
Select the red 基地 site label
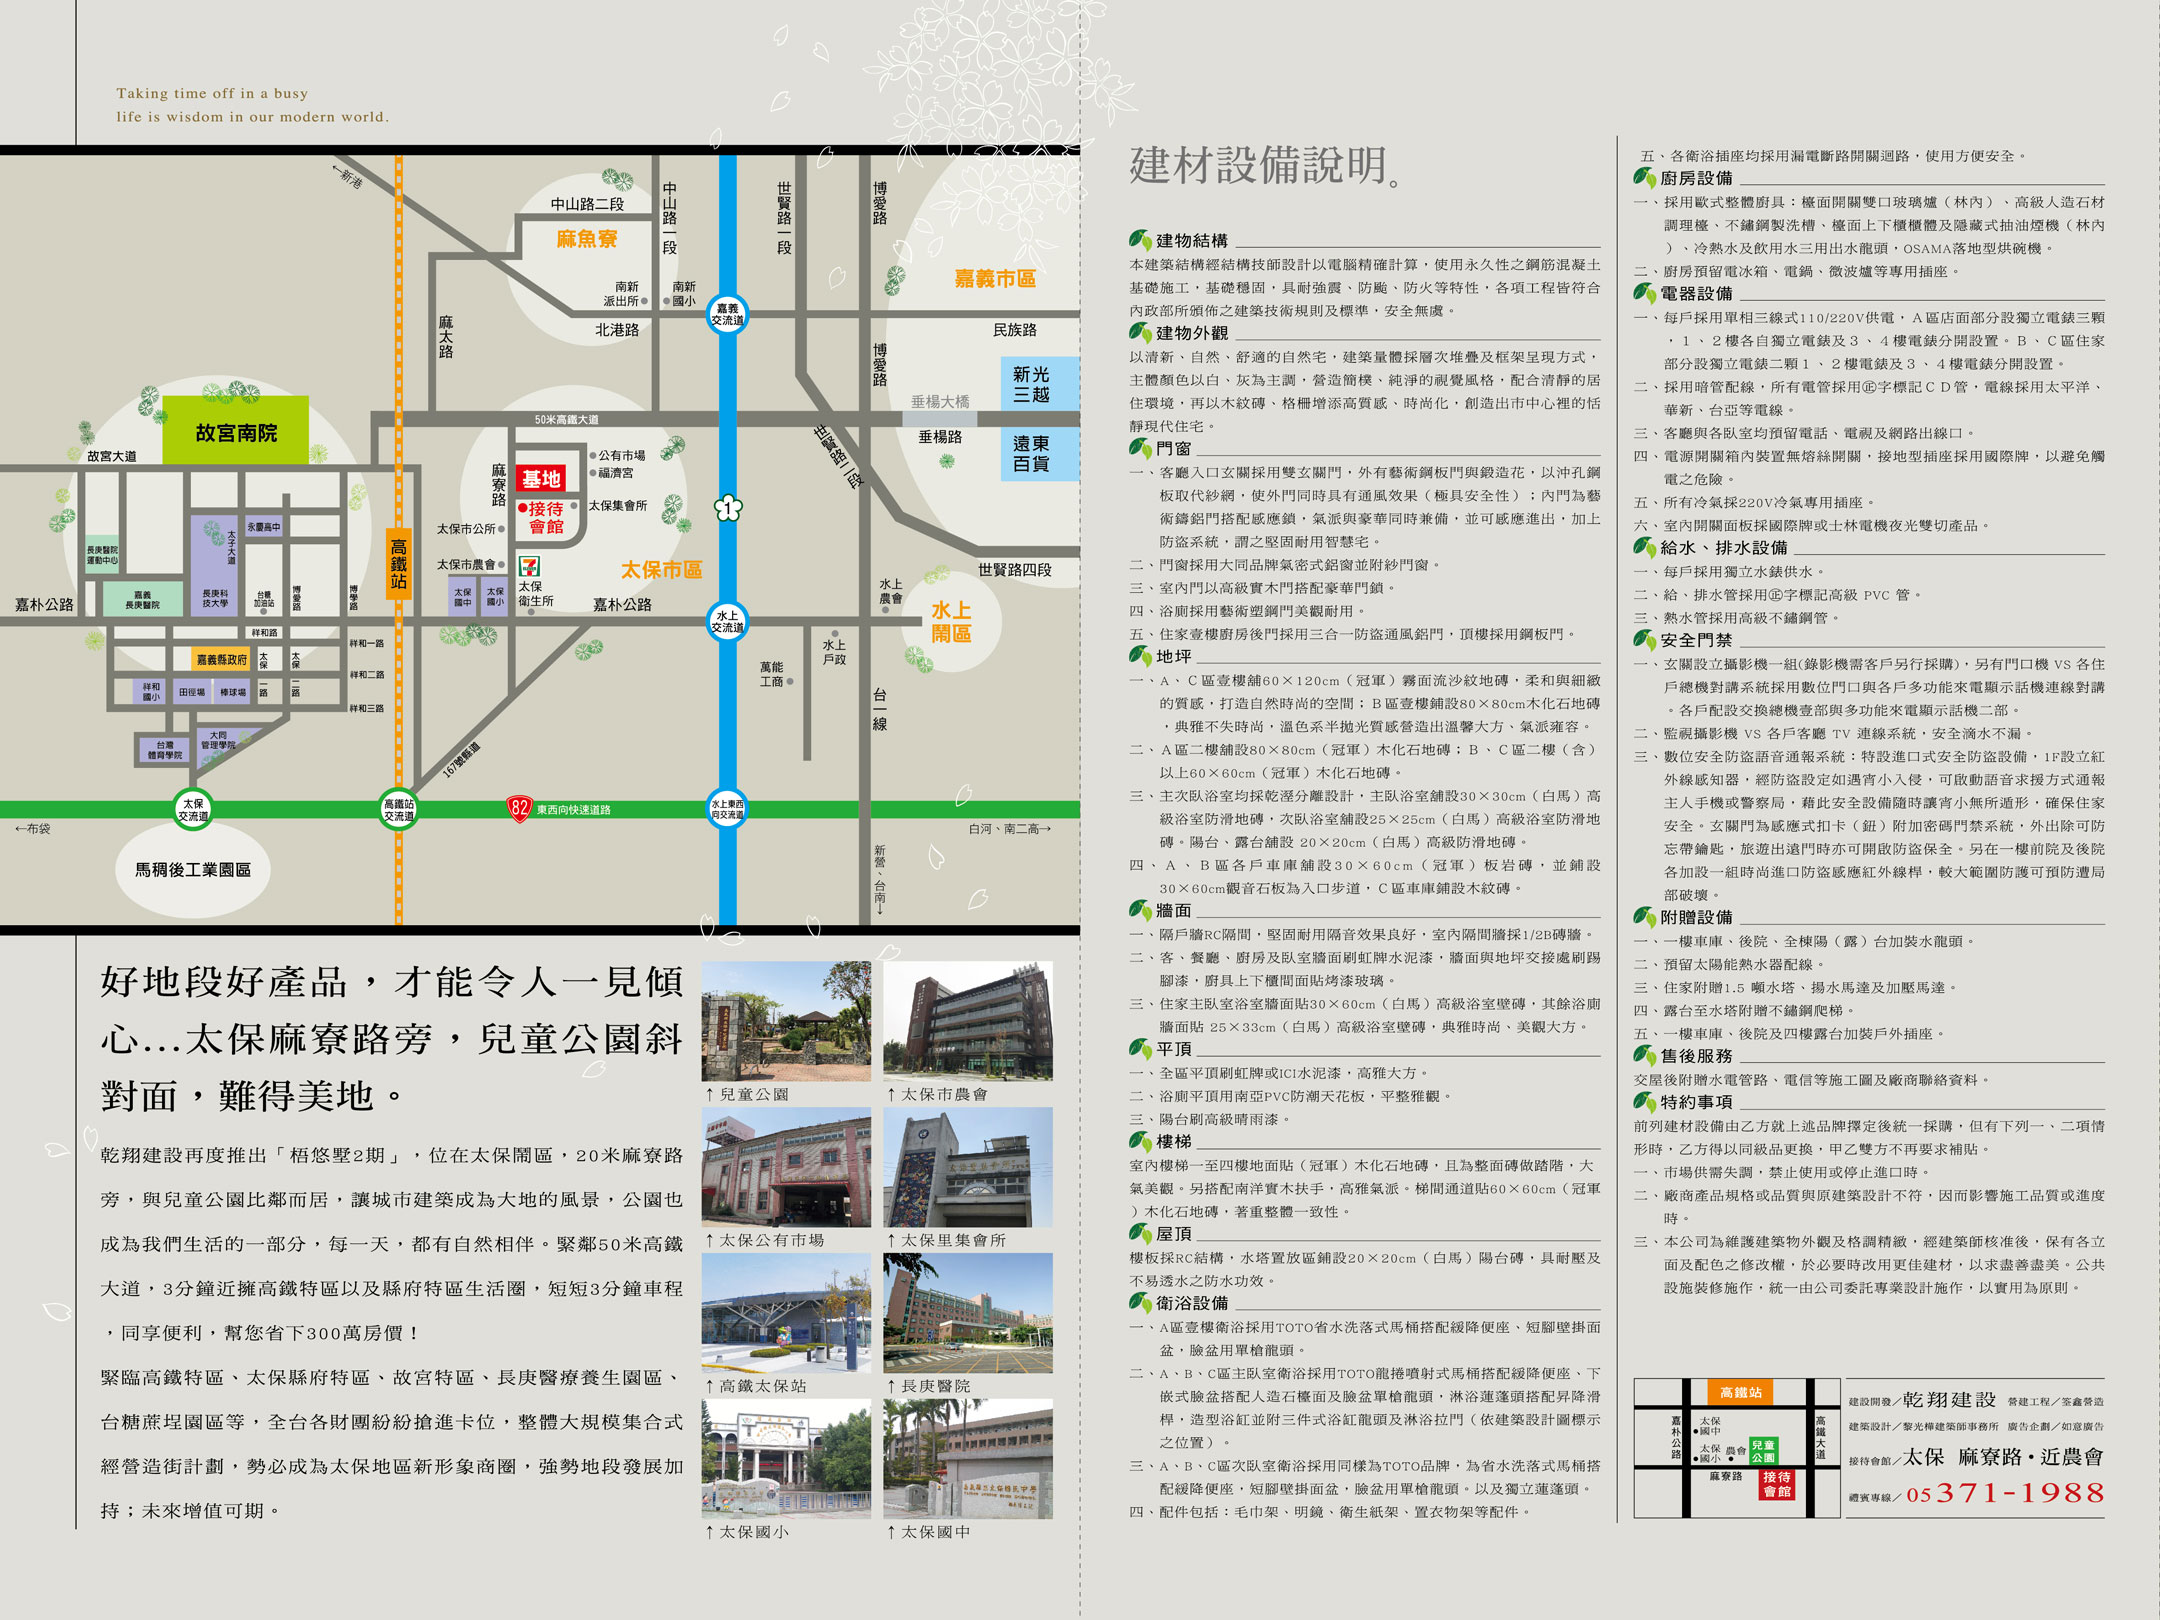pos(541,479)
